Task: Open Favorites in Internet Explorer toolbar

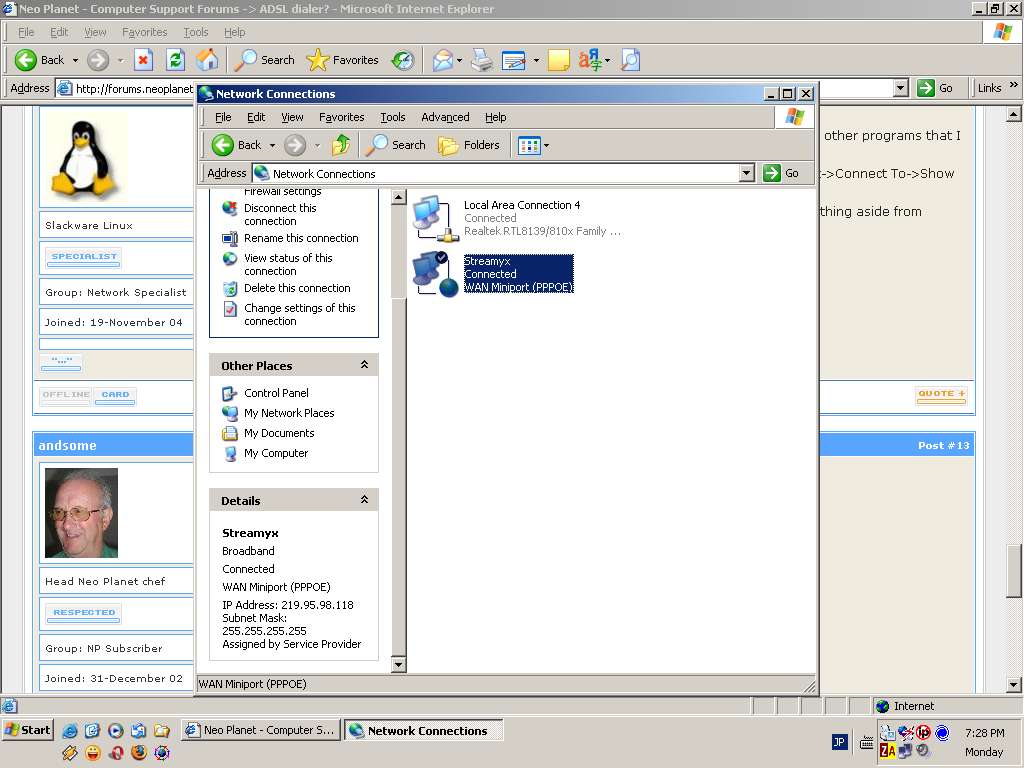Action: pos(343,60)
